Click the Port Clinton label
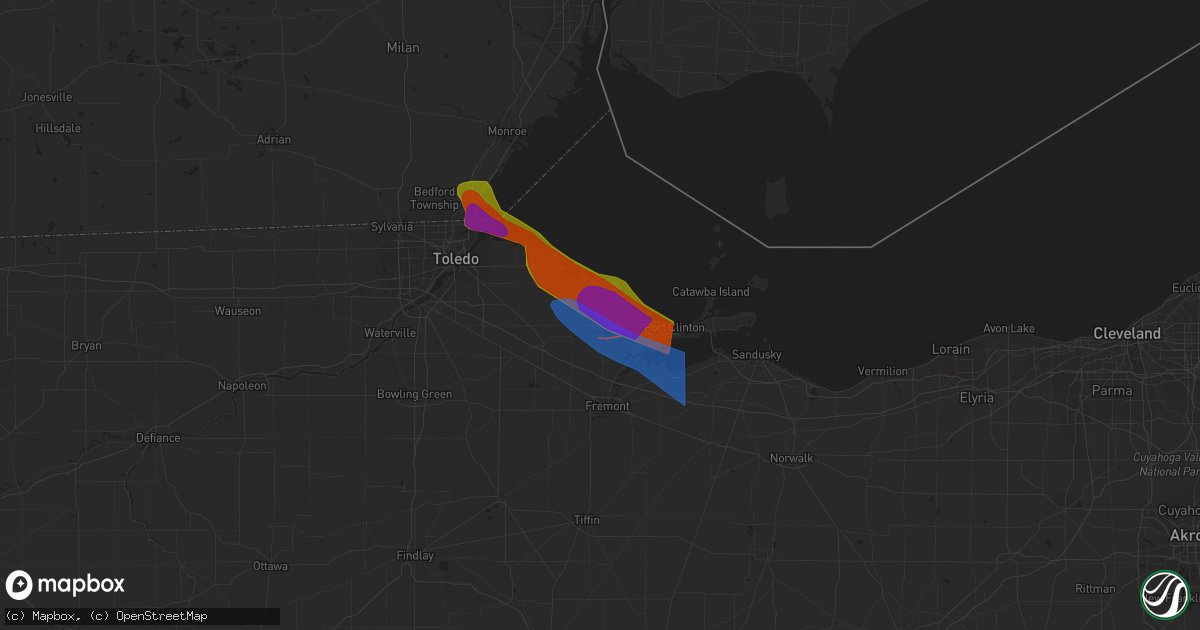Viewport: 1200px width, 630px height. [x=677, y=327]
